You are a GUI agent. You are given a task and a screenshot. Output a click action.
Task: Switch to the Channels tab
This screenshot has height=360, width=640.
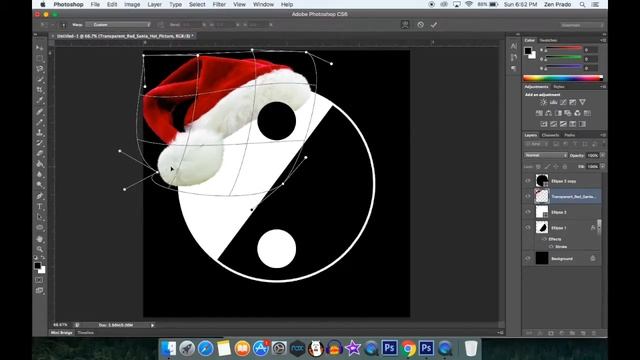[550, 135]
